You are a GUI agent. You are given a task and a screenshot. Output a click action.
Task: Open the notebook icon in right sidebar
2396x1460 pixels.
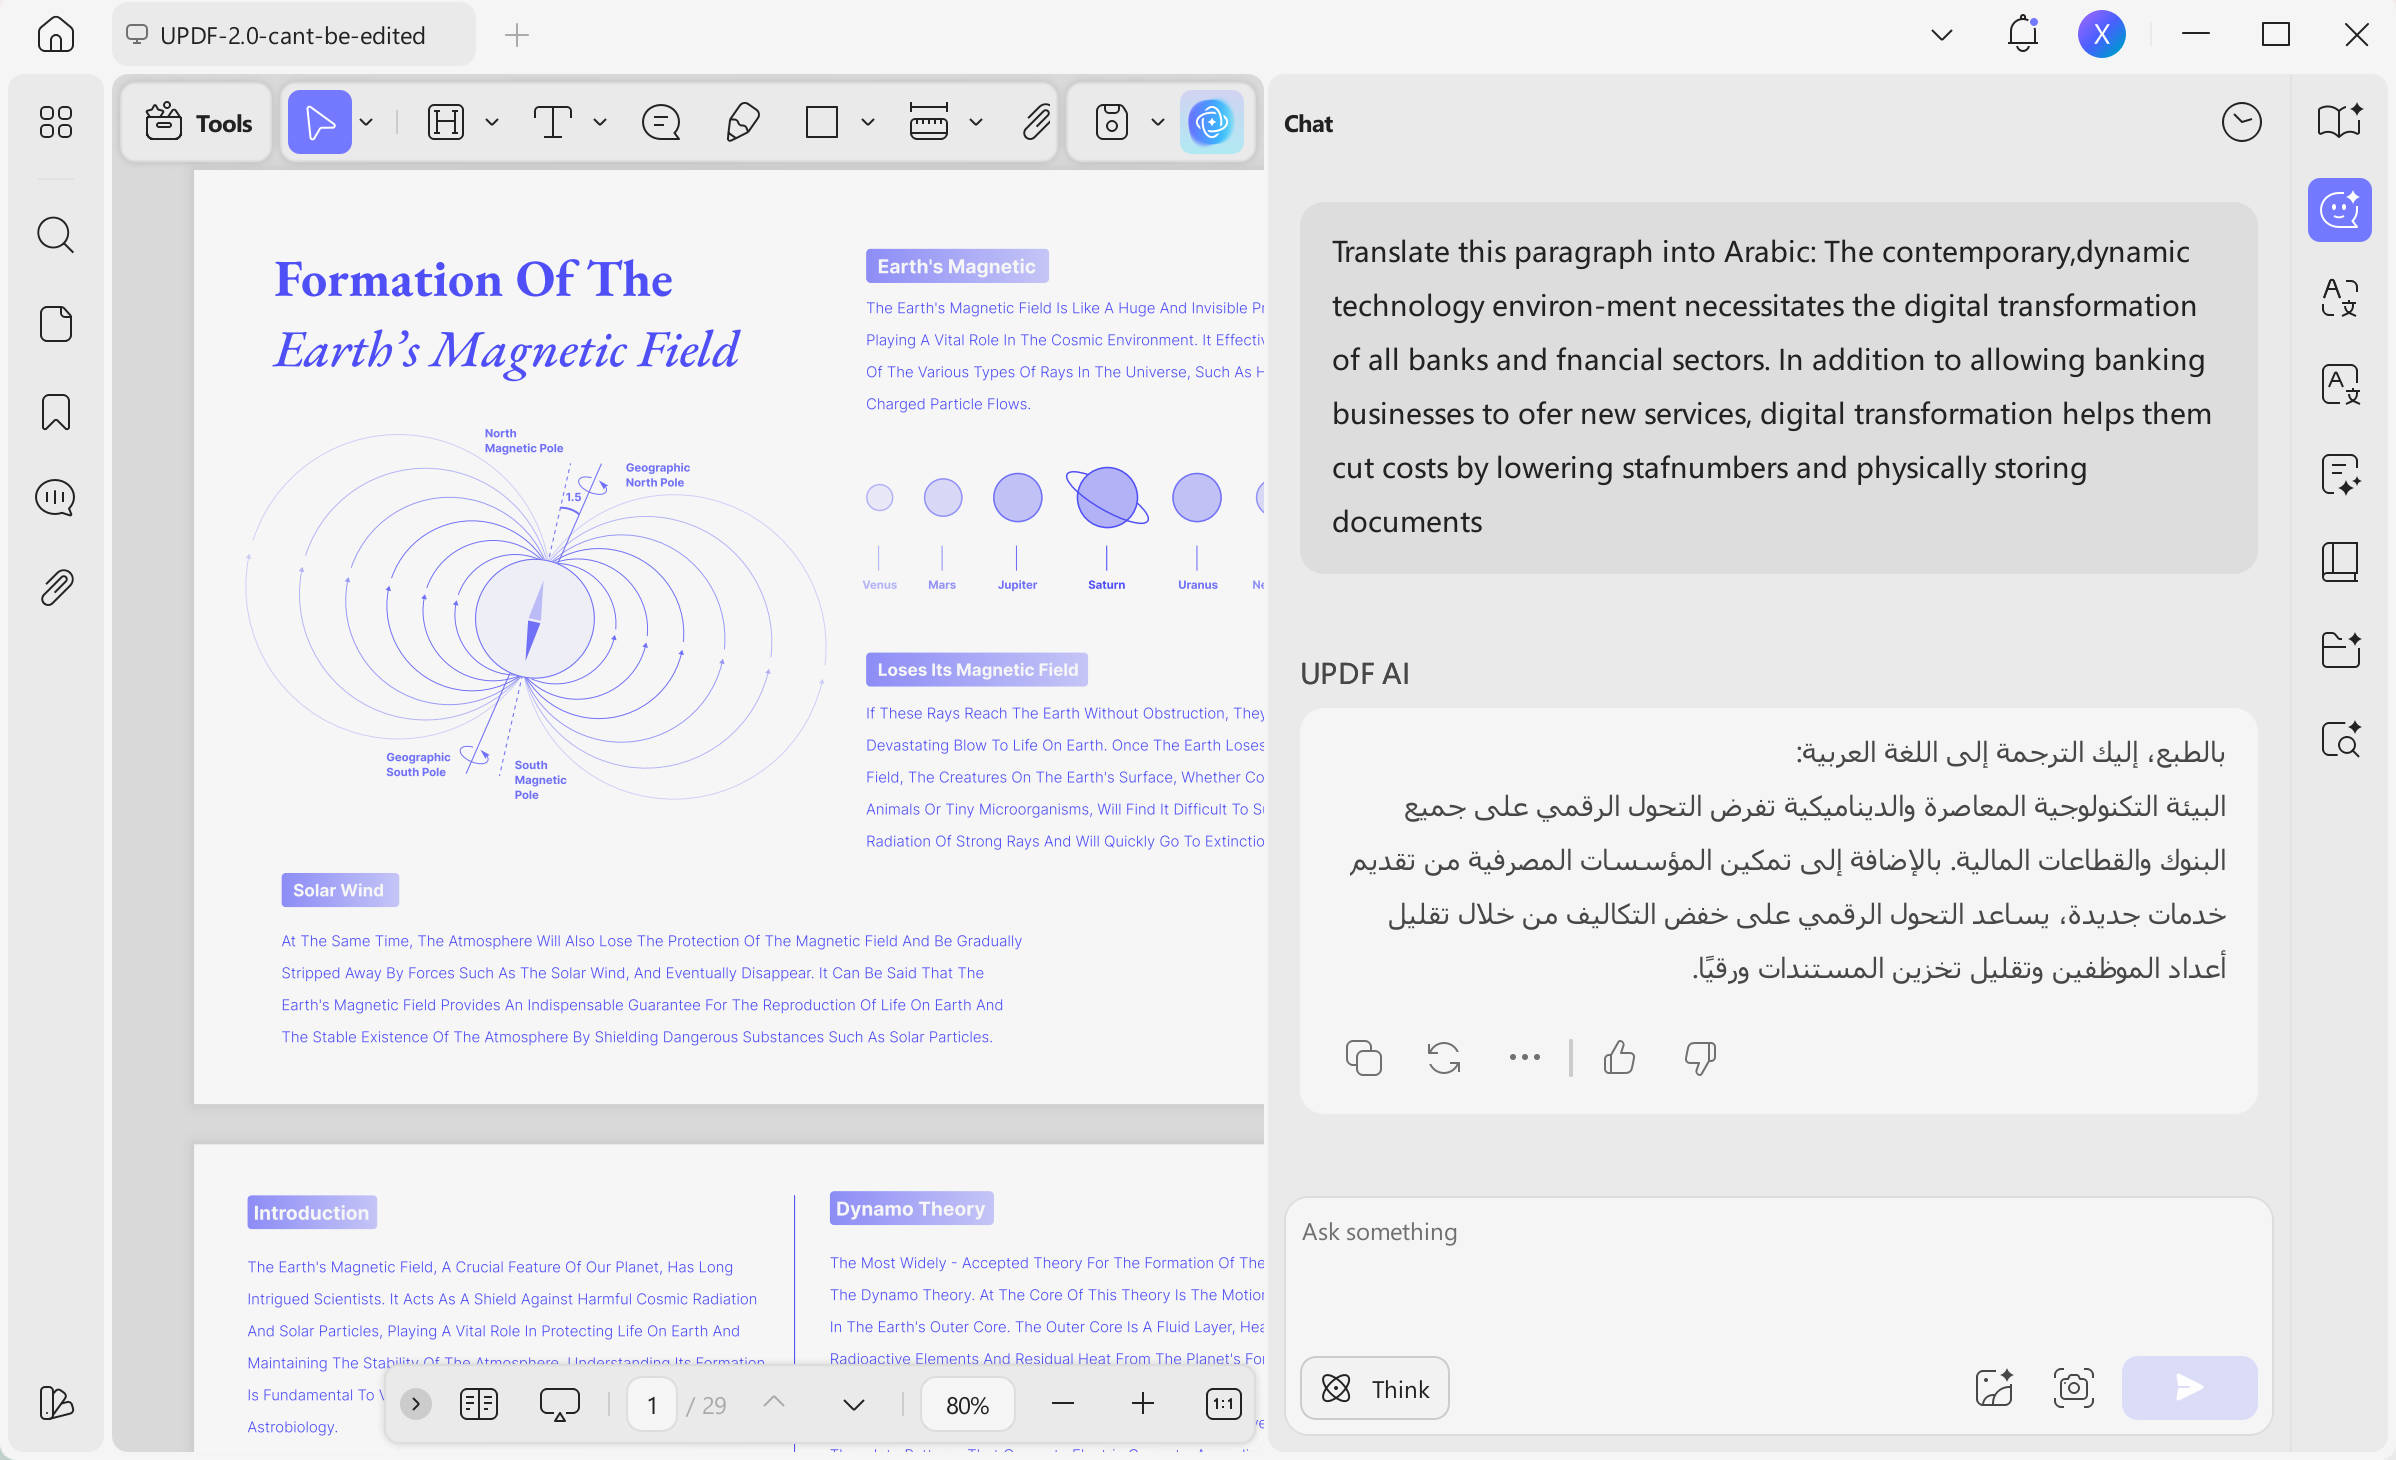pyautogui.click(x=2340, y=562)
